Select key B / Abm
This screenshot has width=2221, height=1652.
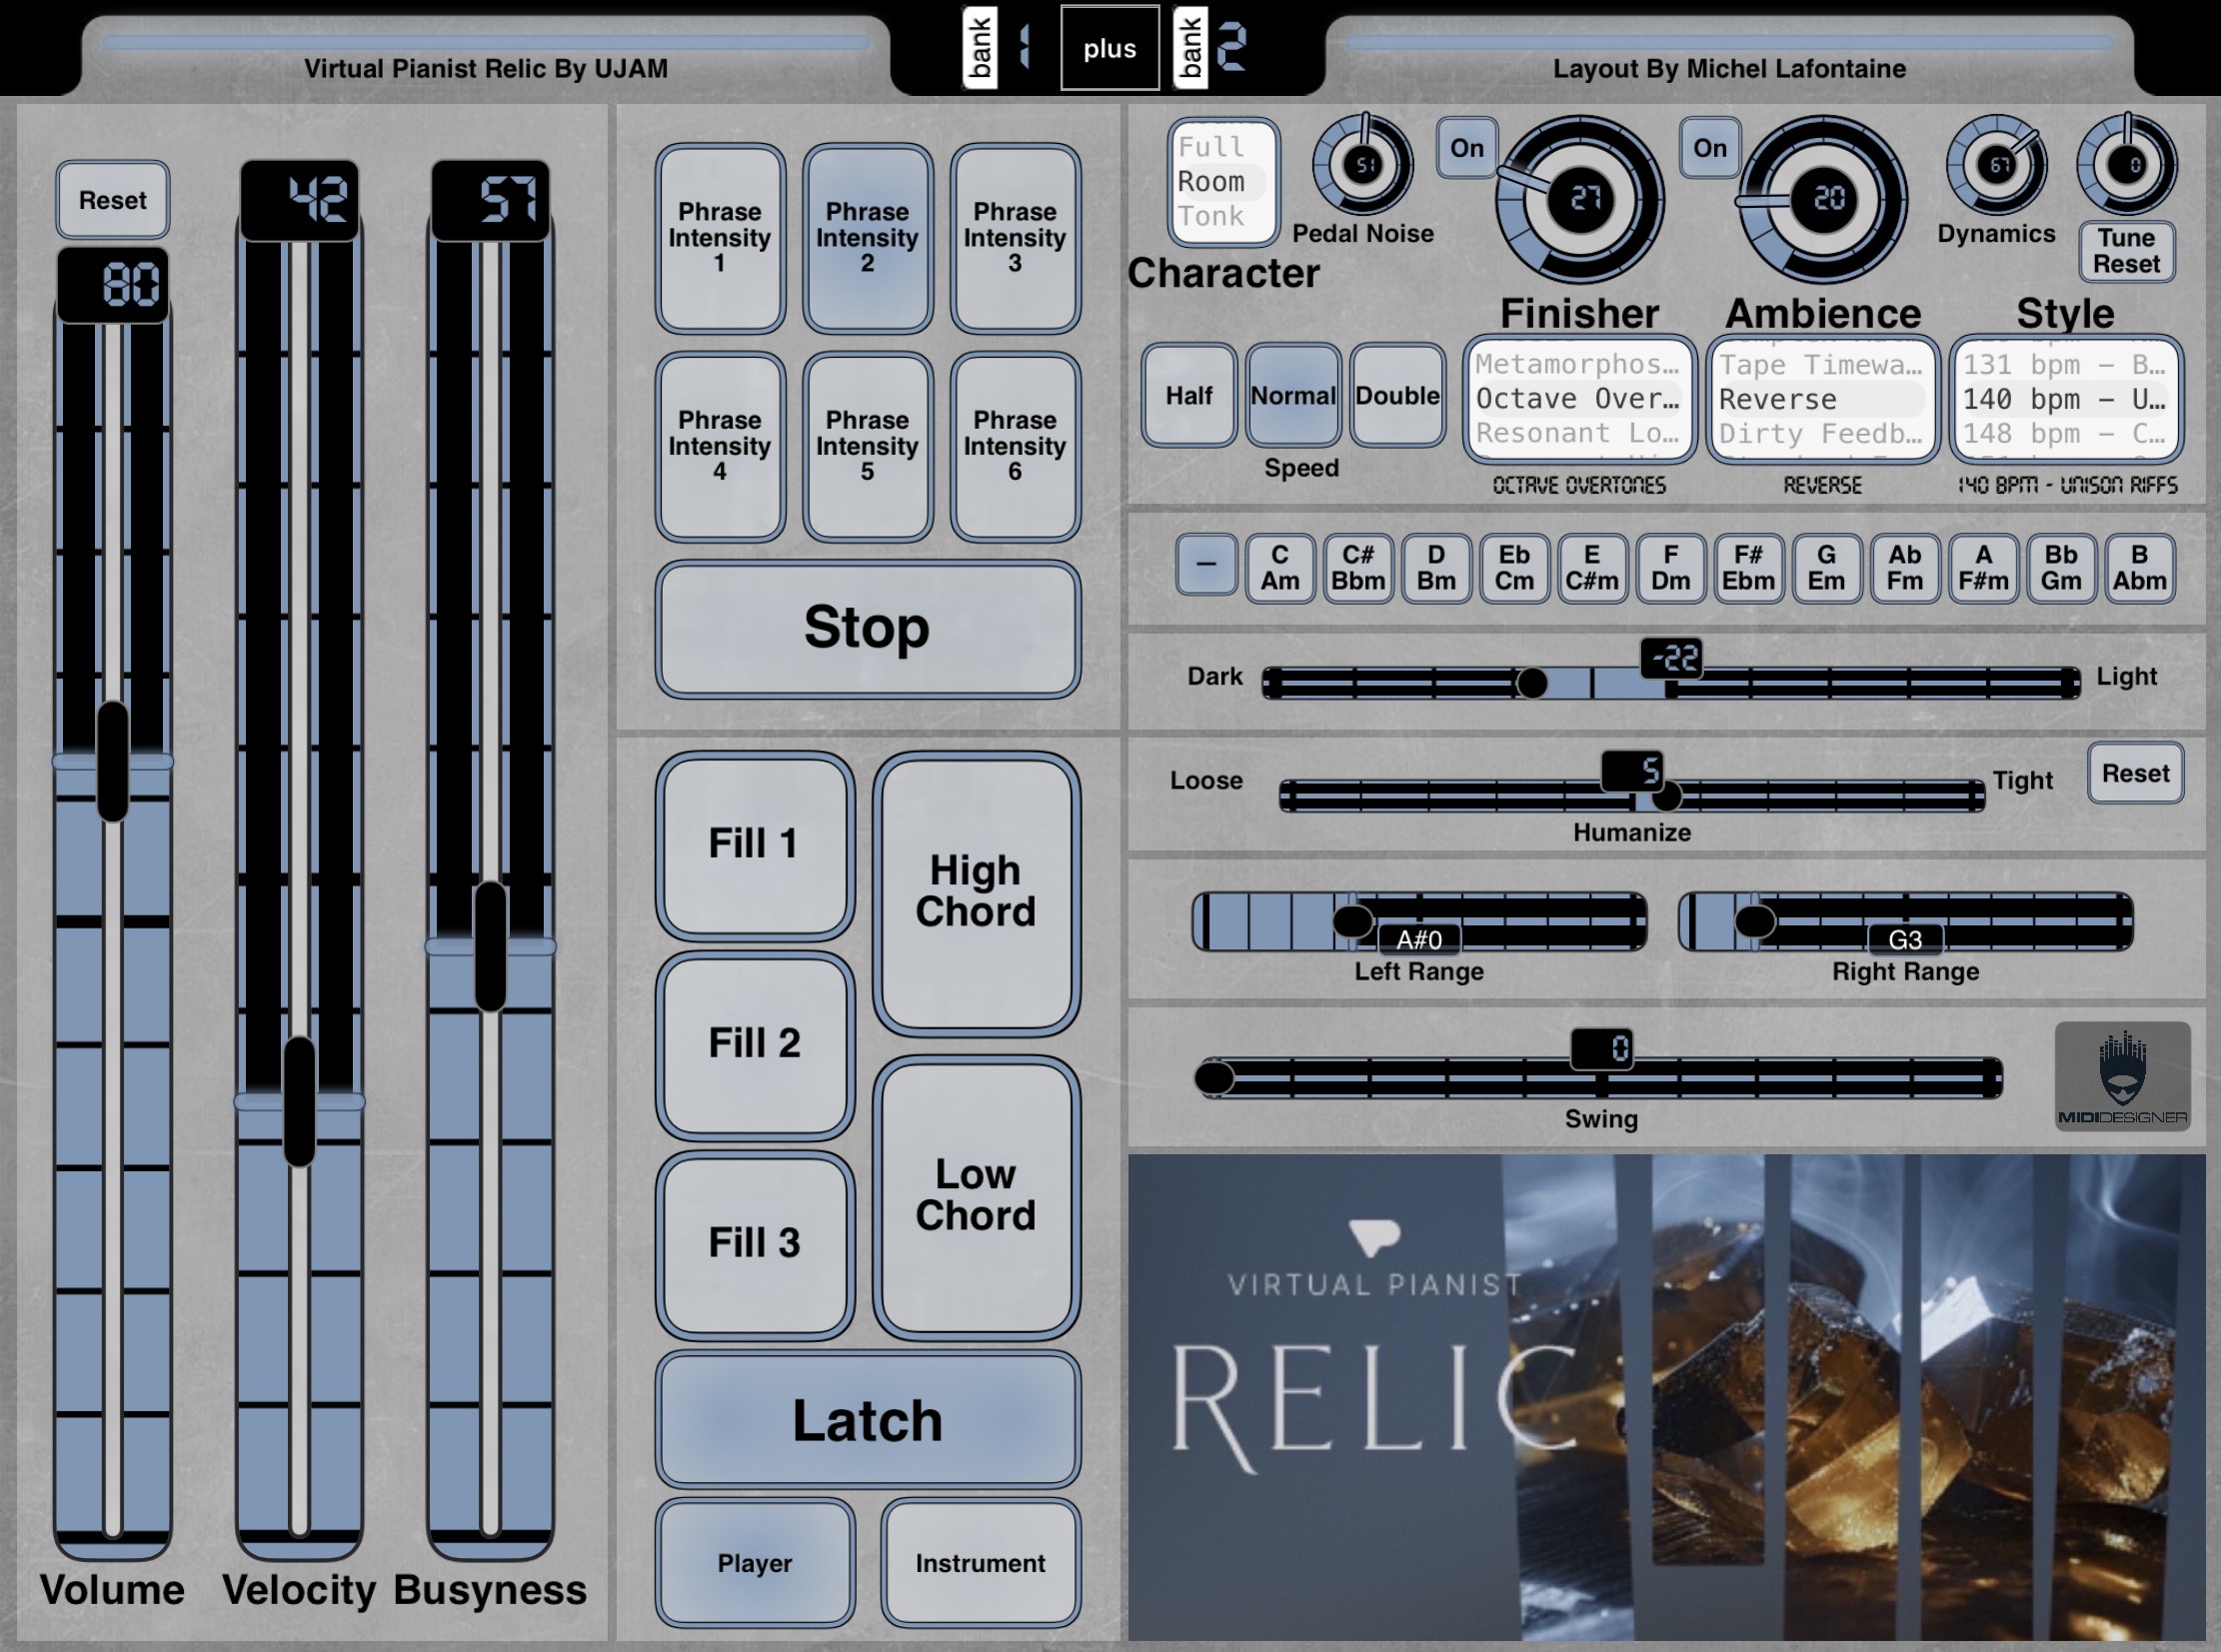click(2139, 568)
